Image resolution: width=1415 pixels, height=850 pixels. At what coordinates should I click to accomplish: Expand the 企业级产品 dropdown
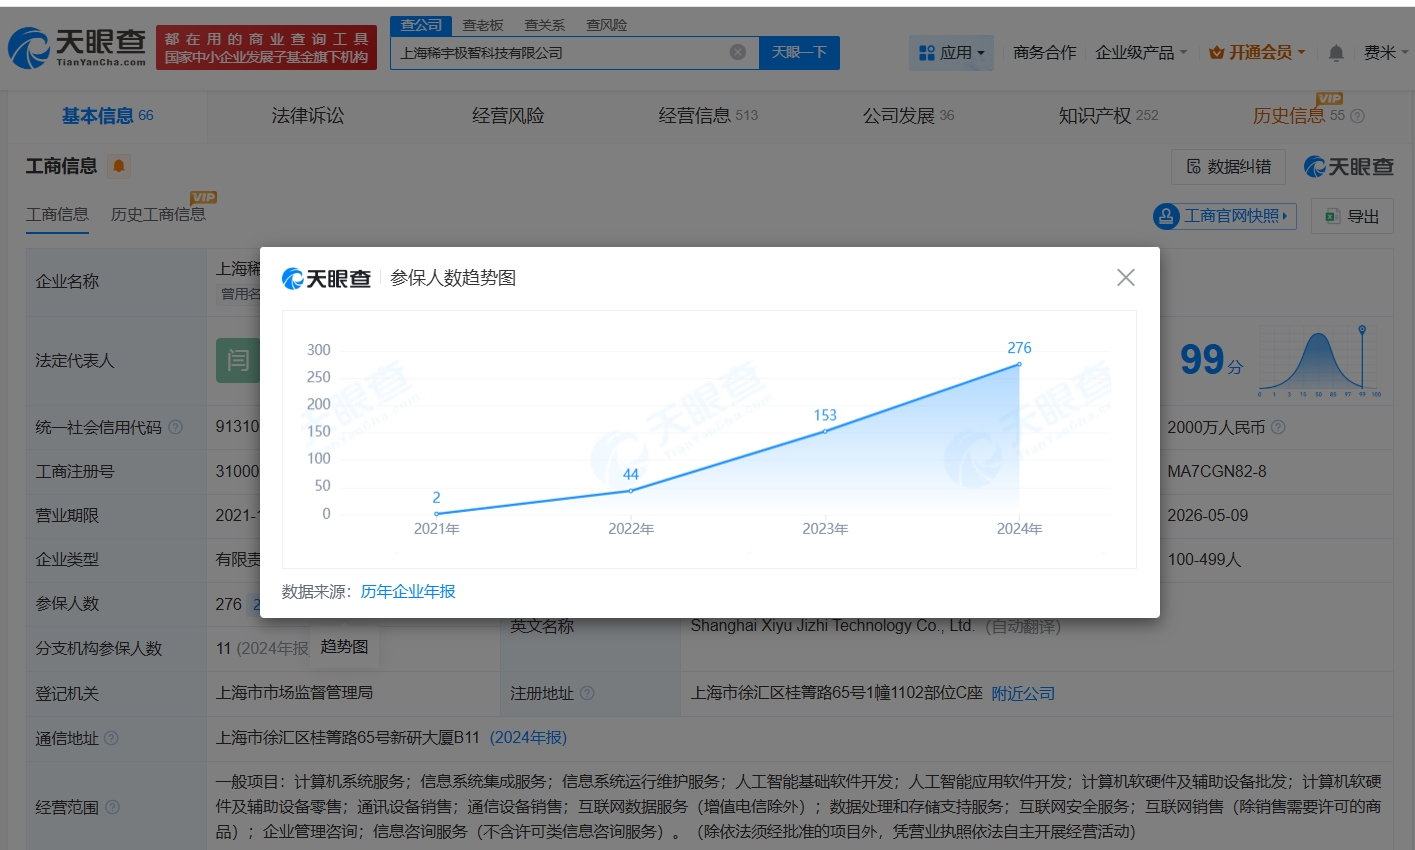[1141, 52]
